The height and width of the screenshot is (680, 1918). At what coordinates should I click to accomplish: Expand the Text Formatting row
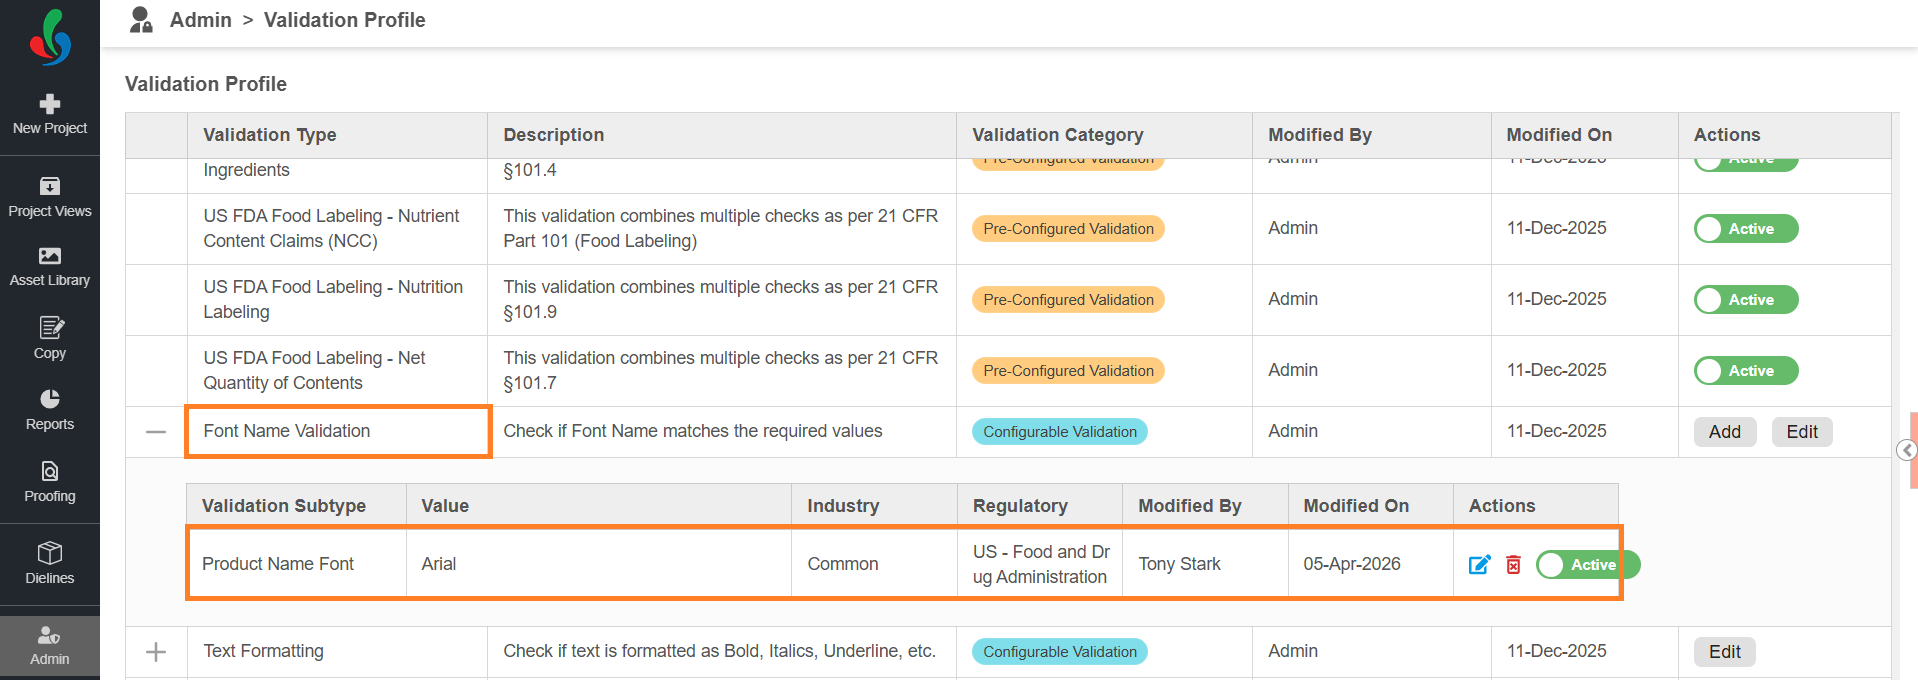pos(156,652)
